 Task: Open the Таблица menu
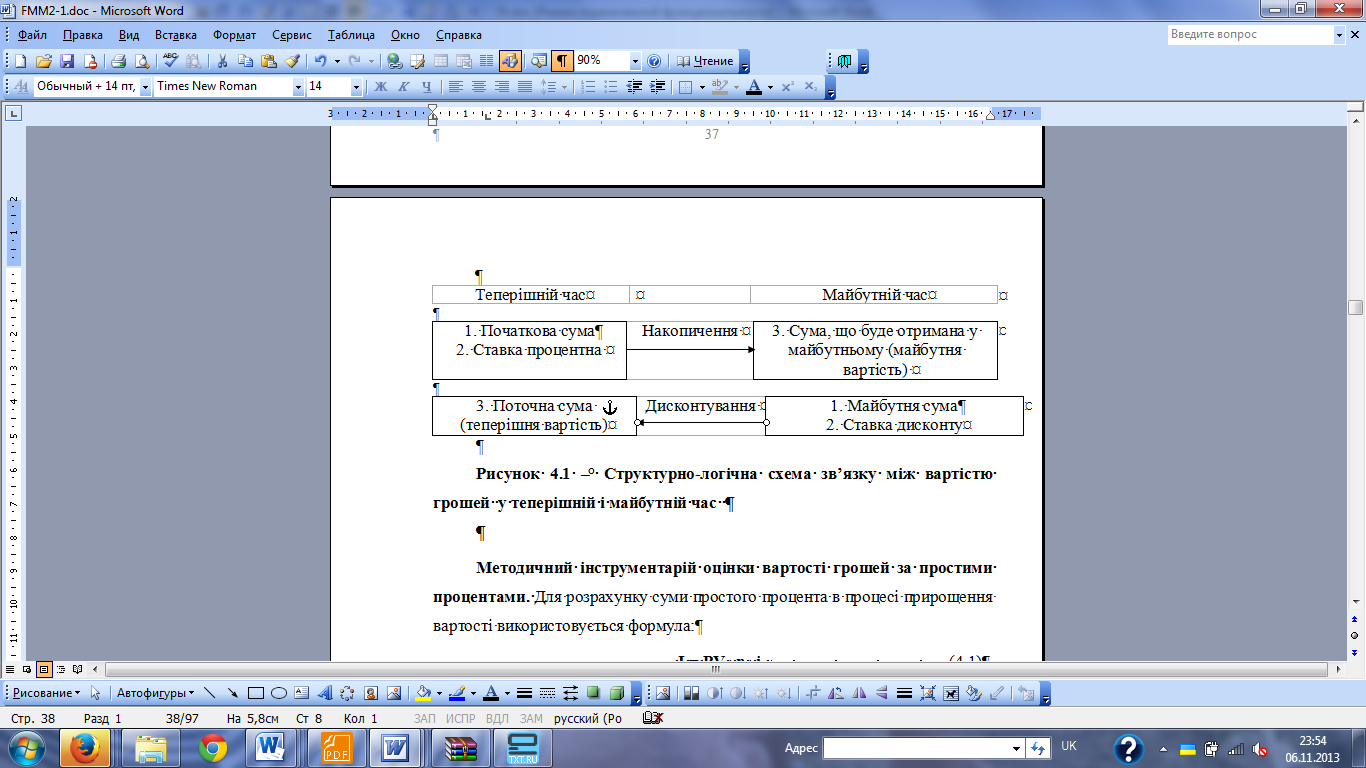(x=351, y=35)
